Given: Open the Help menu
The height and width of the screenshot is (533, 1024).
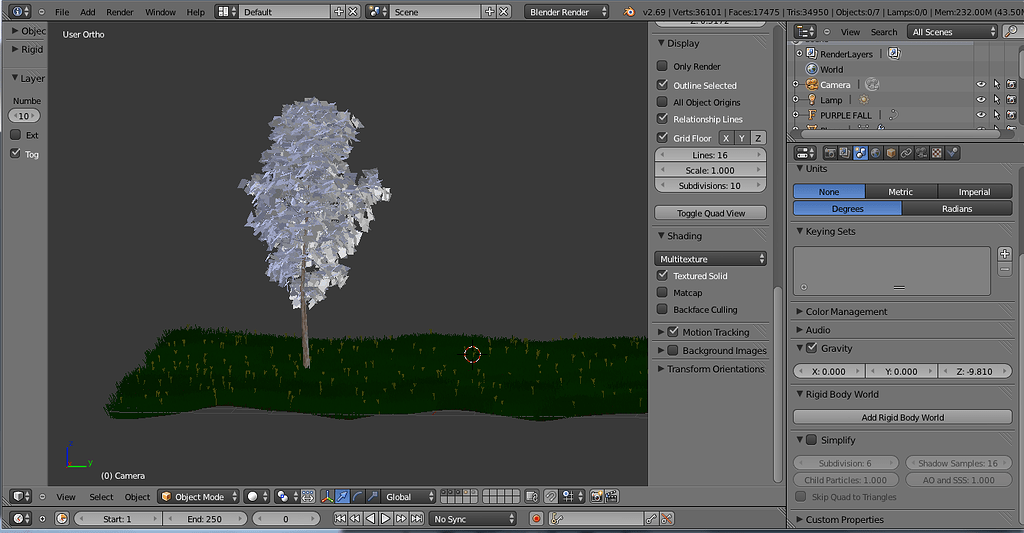Looking at the screenshot, I should (195, 12).
